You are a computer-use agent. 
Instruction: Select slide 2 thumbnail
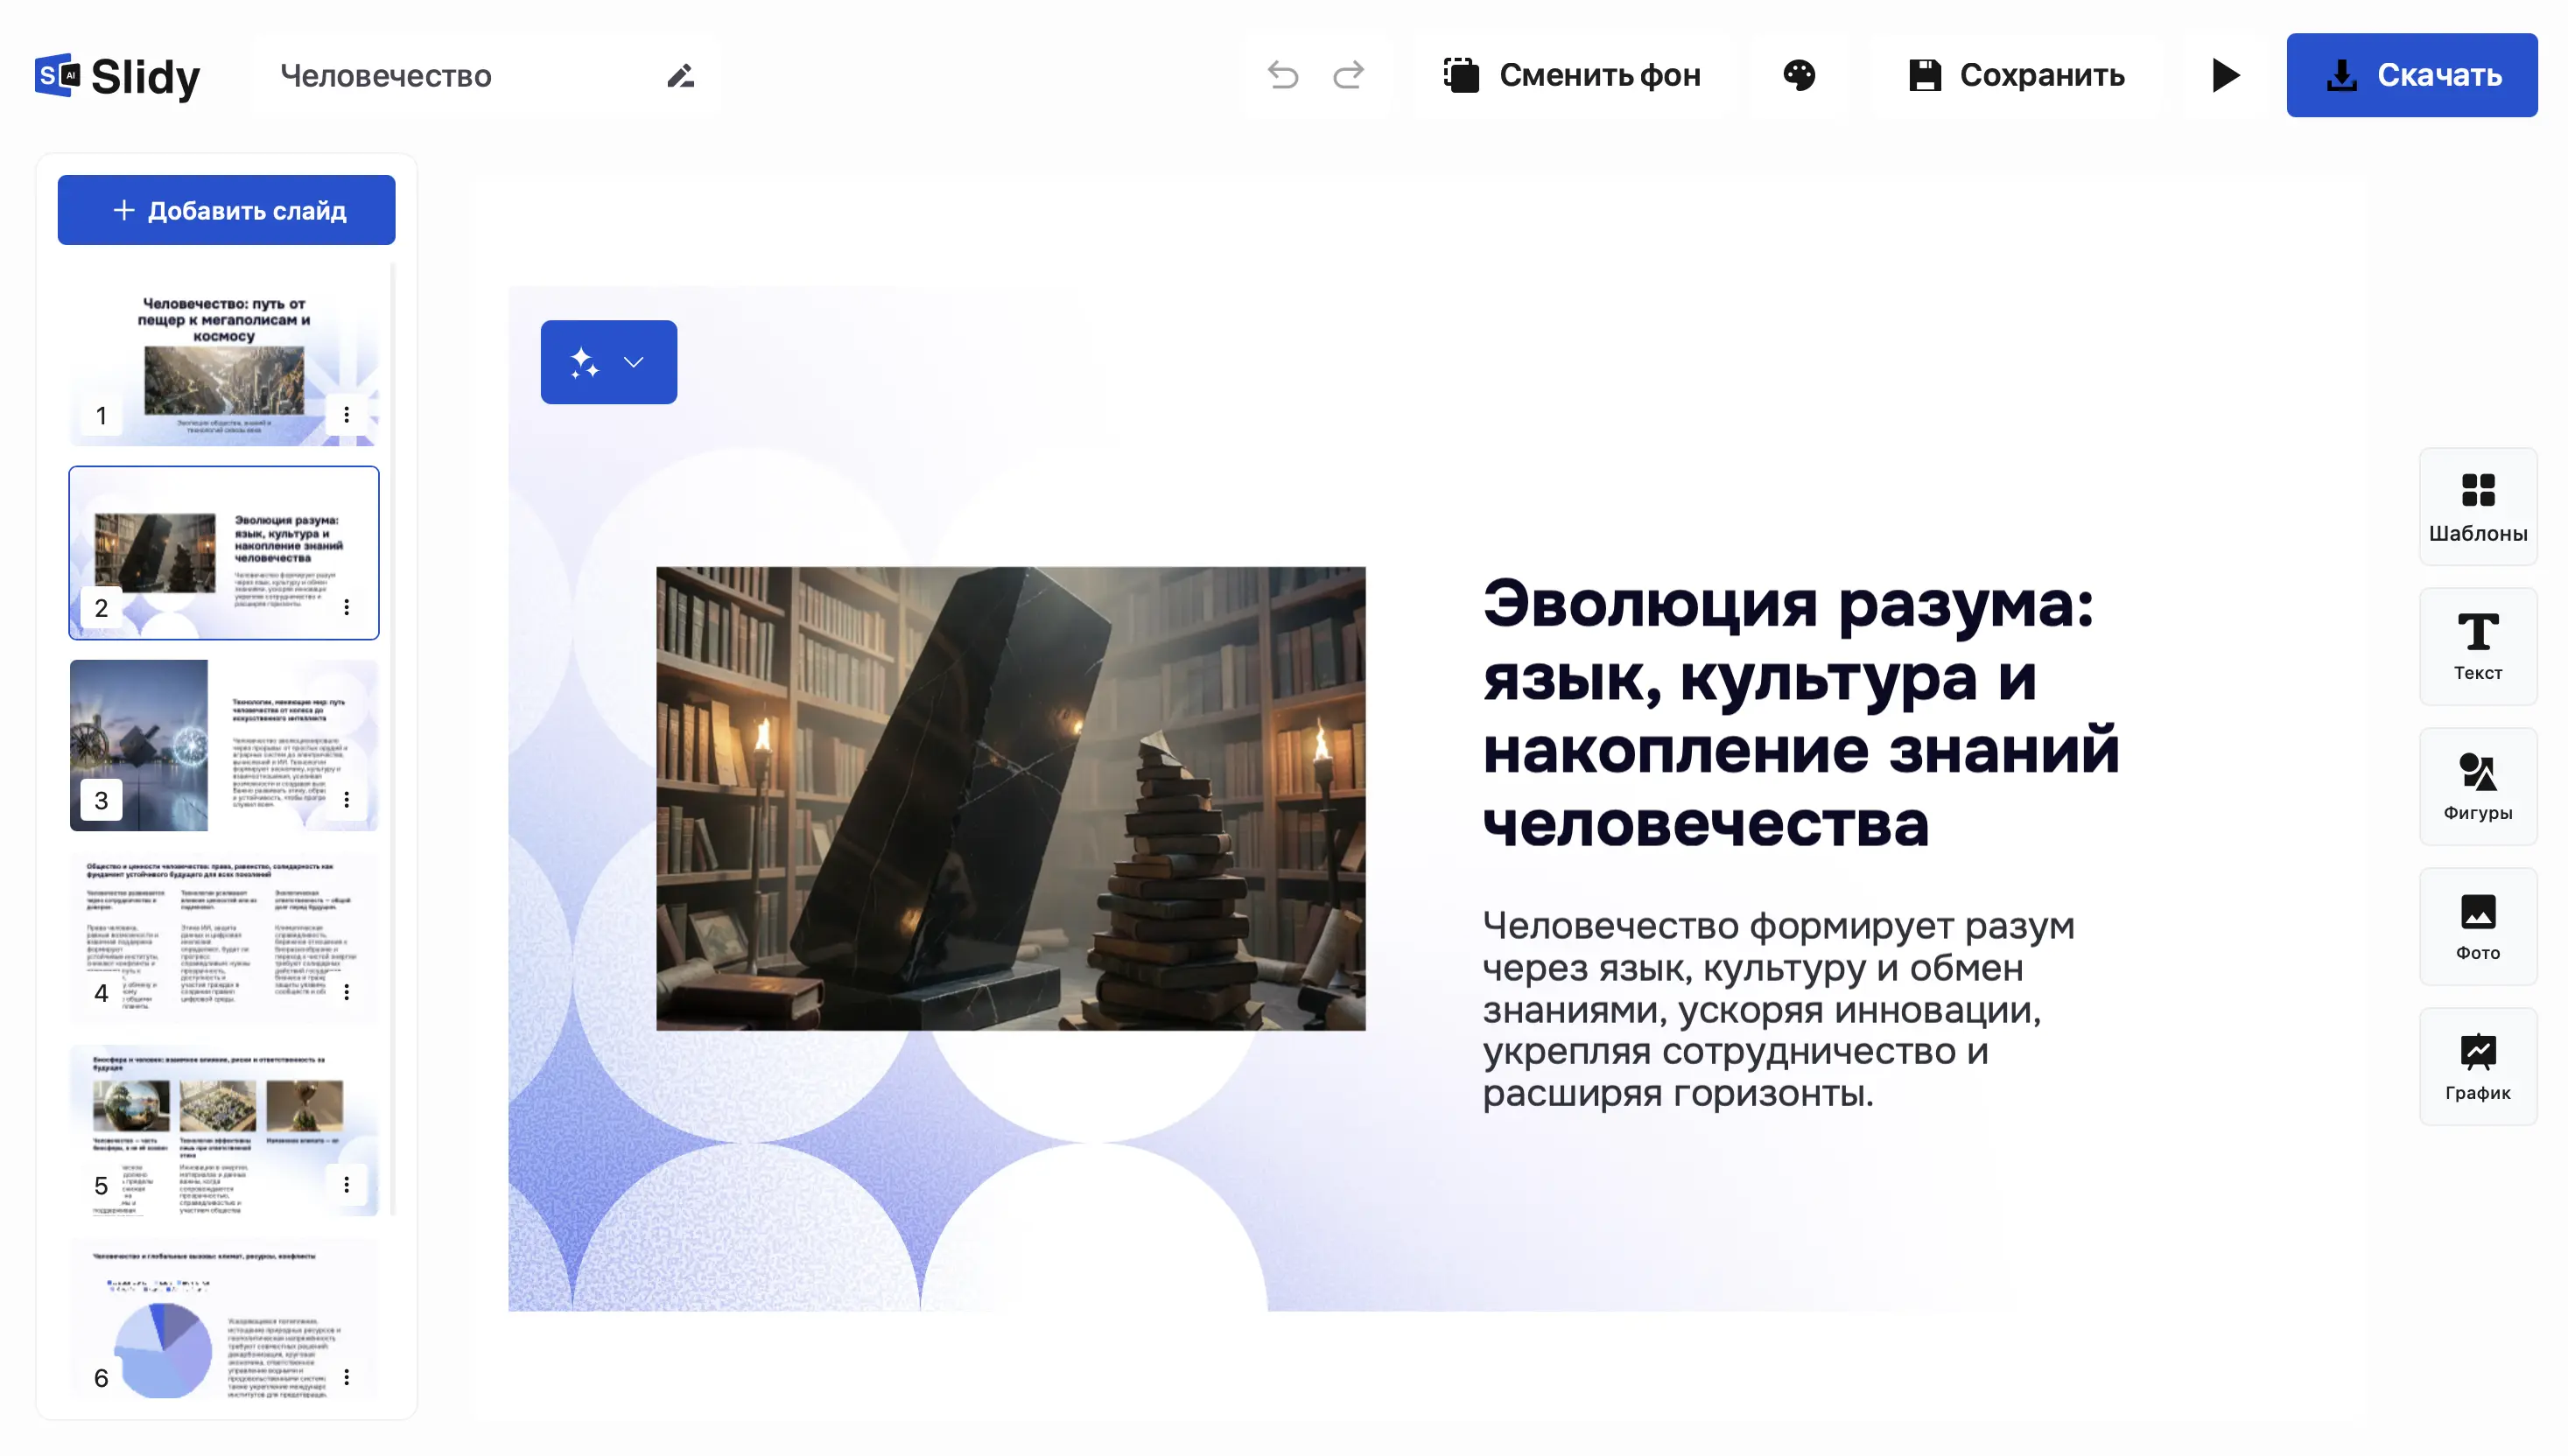point(224,553)
